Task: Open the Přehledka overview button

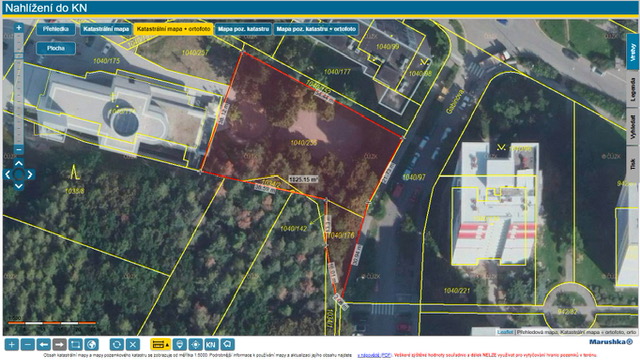Action: click(56, 29)
